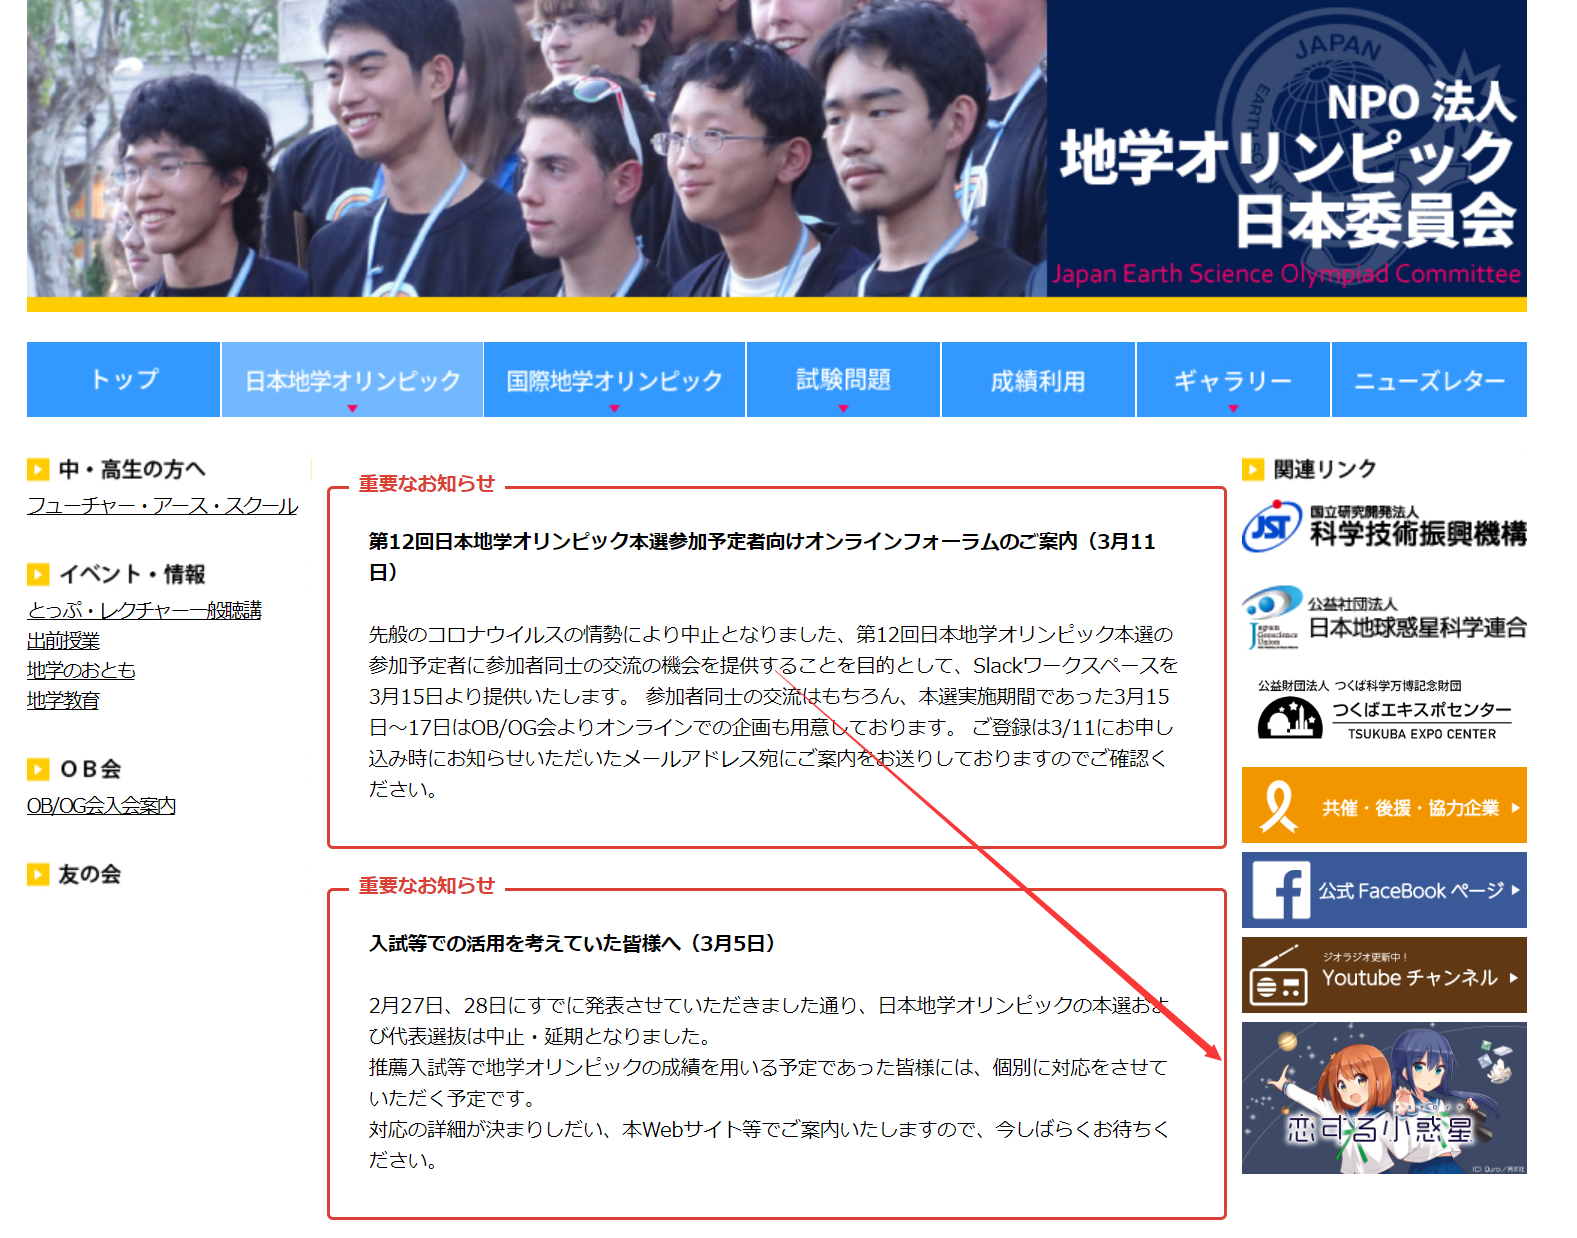
Task: Expand dropdown arrow under 日本地学オリンピック
Action: point(352,408)
